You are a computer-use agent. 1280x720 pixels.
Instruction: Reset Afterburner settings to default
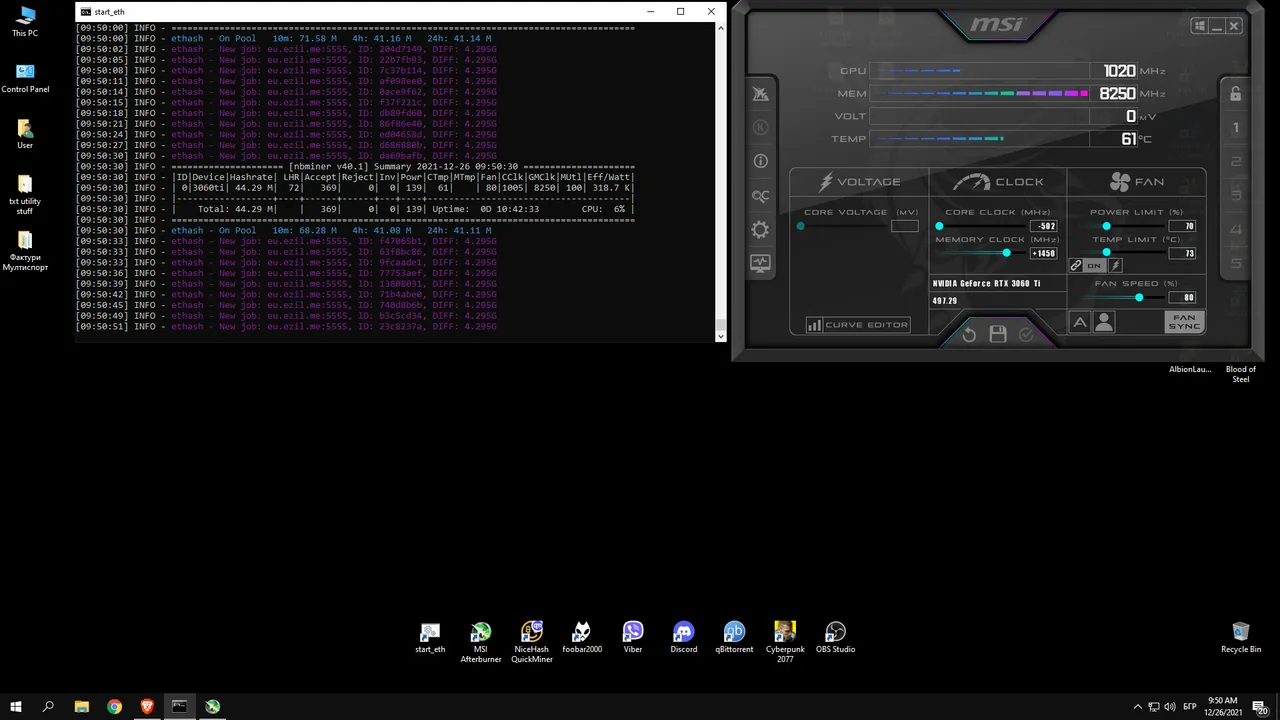click(969, 335)
